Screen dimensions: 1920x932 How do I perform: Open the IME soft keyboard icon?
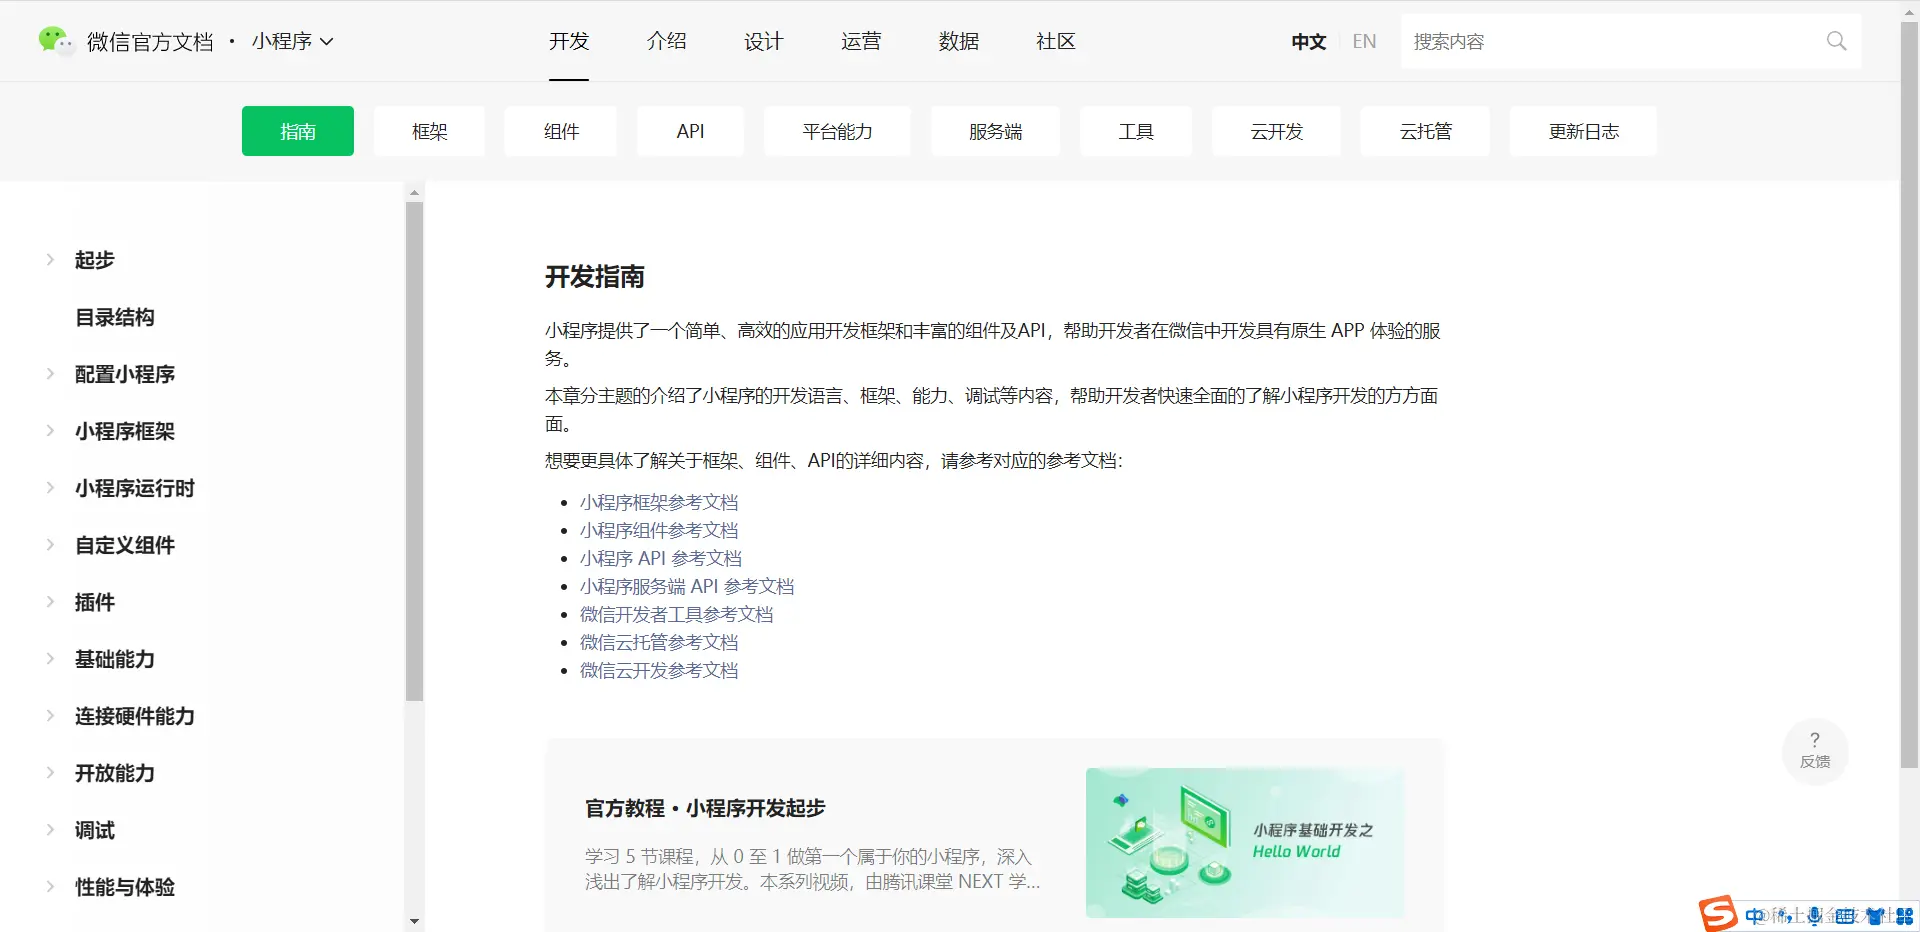click(1845, 916)
